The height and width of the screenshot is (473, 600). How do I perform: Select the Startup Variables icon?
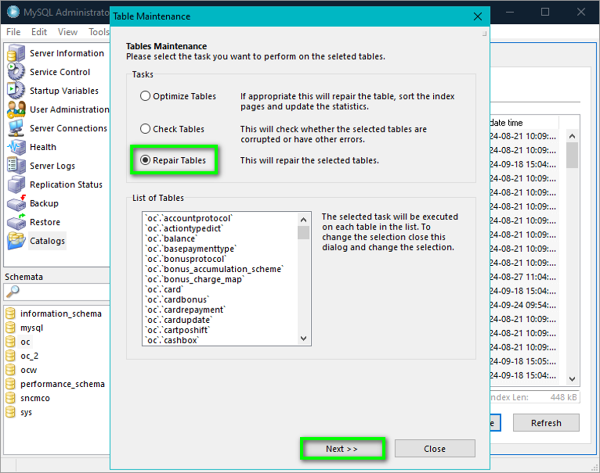pyautogui.click(x=16, y=91)
